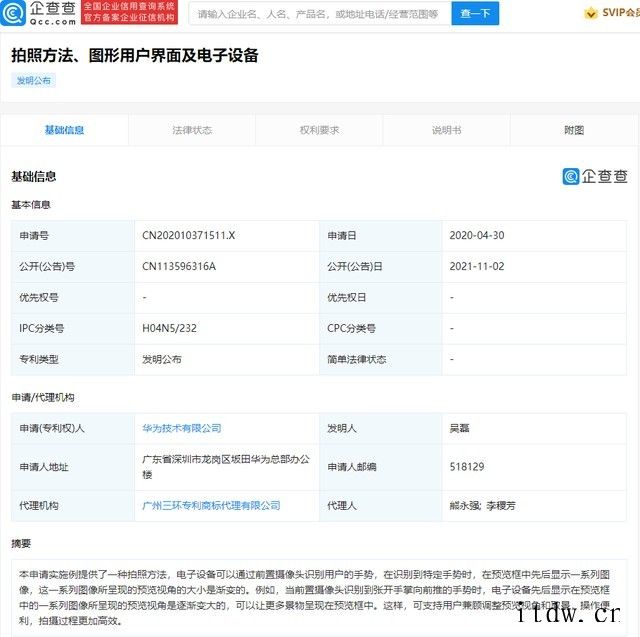Image resolution: width=640 pixels, height=637 pixels.
Task: Click the 申请号 label cell
Action: coord(73,235)
